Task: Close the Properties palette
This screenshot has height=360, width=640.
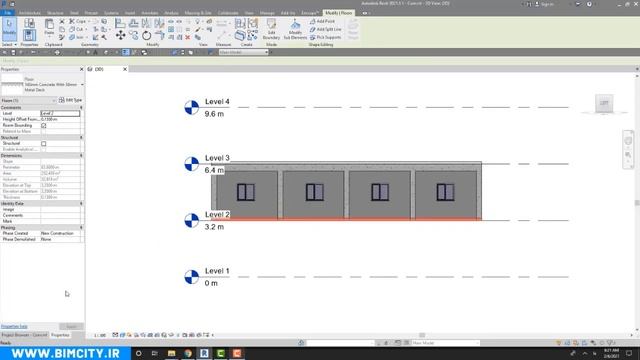Action: point(81,69)
